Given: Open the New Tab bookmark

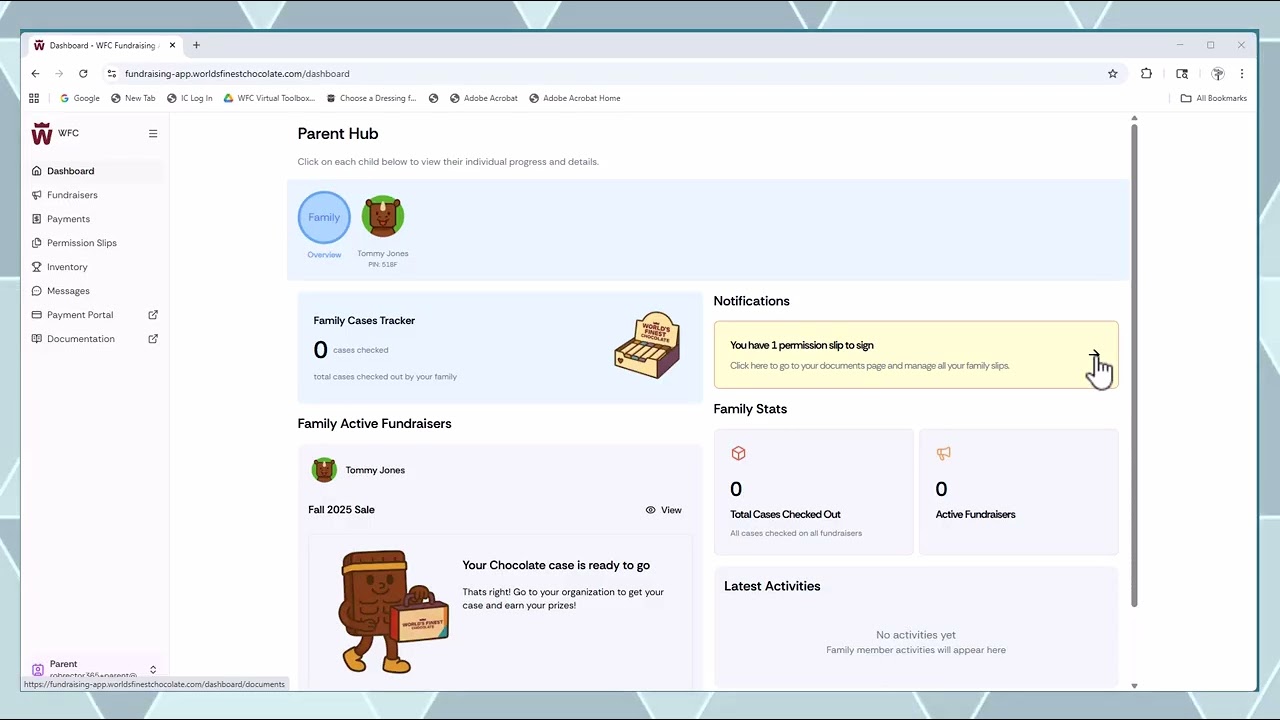Looking at the screenshot, I should pyautogui.click(x=133, y=98).
